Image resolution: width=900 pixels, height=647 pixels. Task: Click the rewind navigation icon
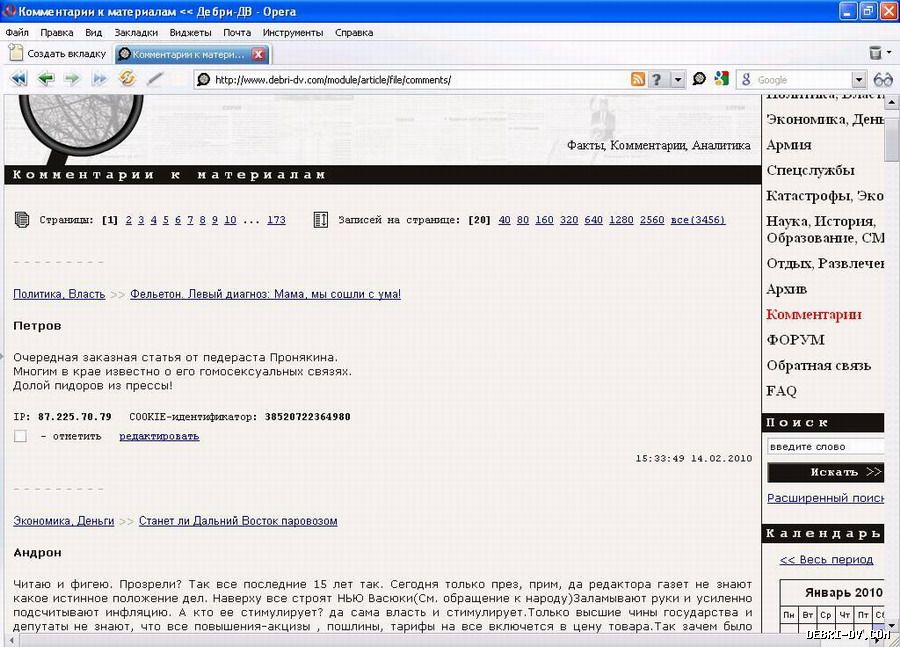[x=18, y=79]
